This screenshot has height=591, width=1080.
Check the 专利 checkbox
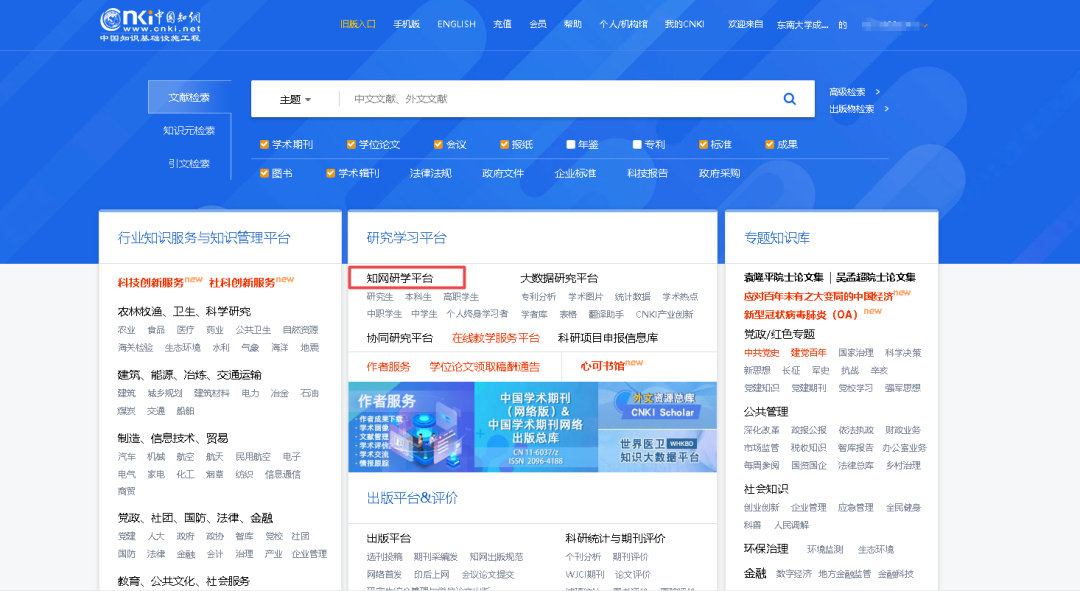pos(638,143)
